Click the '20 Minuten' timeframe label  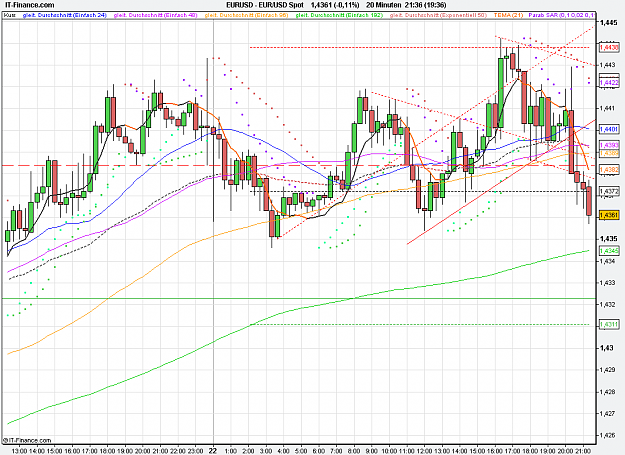tap(383, 5)
